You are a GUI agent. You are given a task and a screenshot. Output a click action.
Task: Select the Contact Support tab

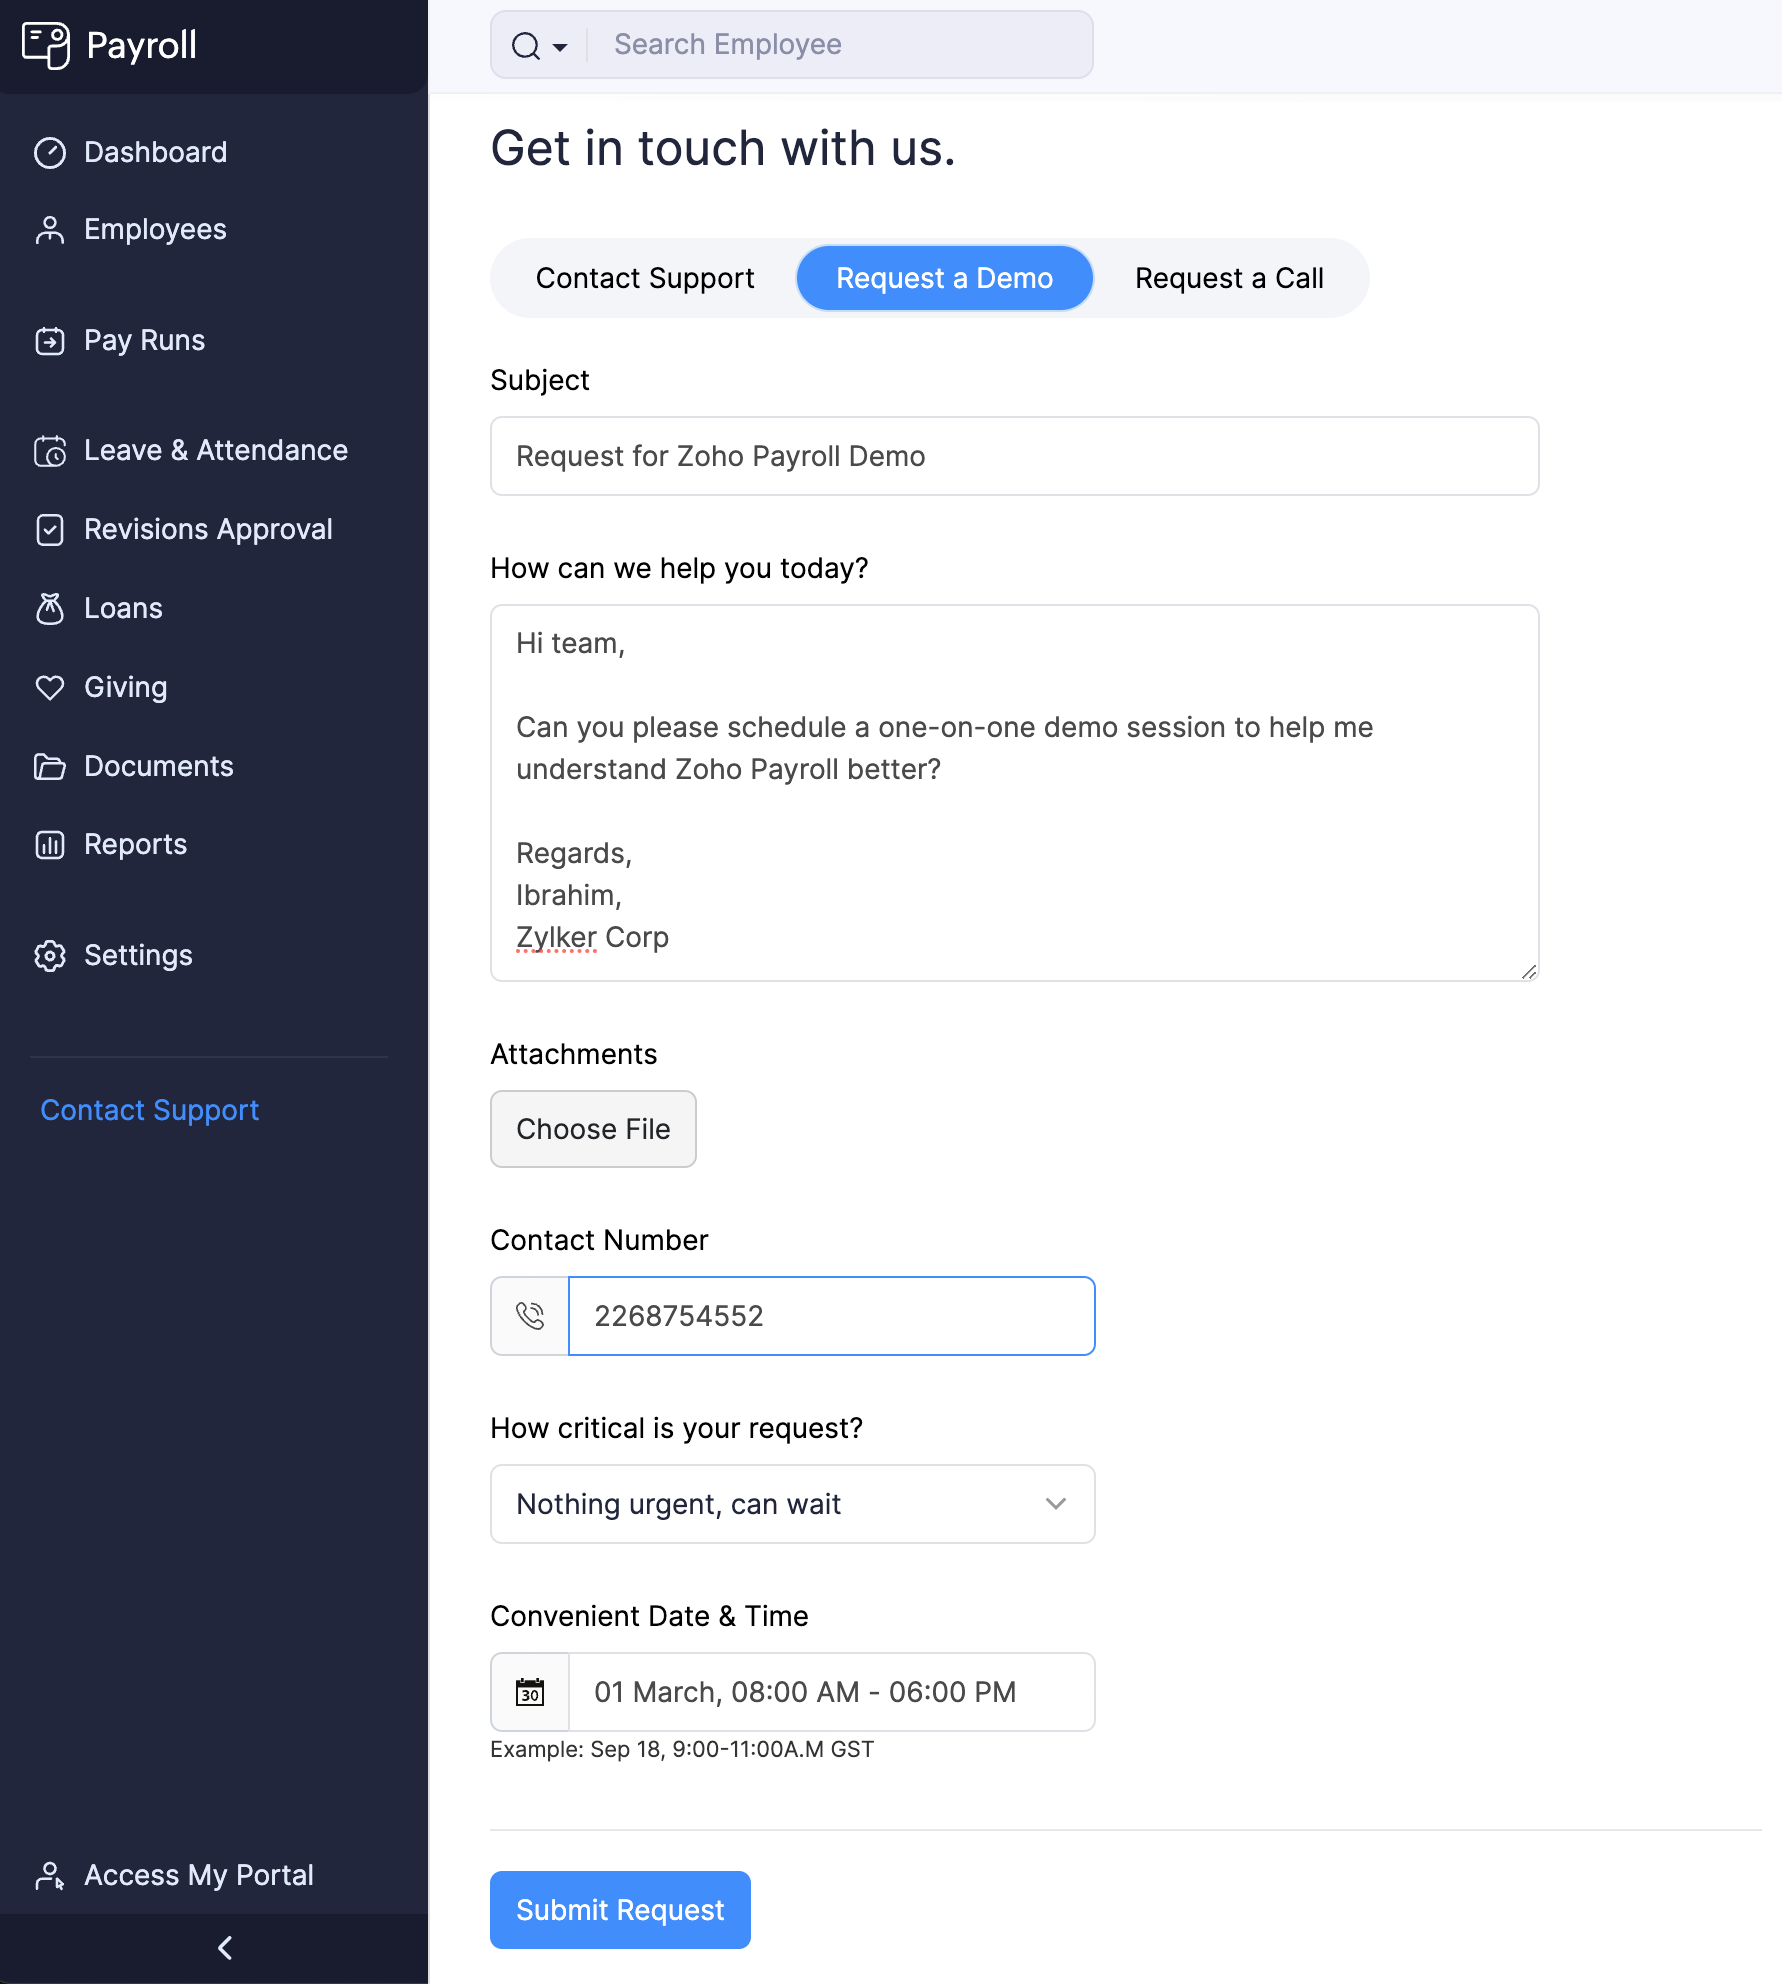point(644,278)
